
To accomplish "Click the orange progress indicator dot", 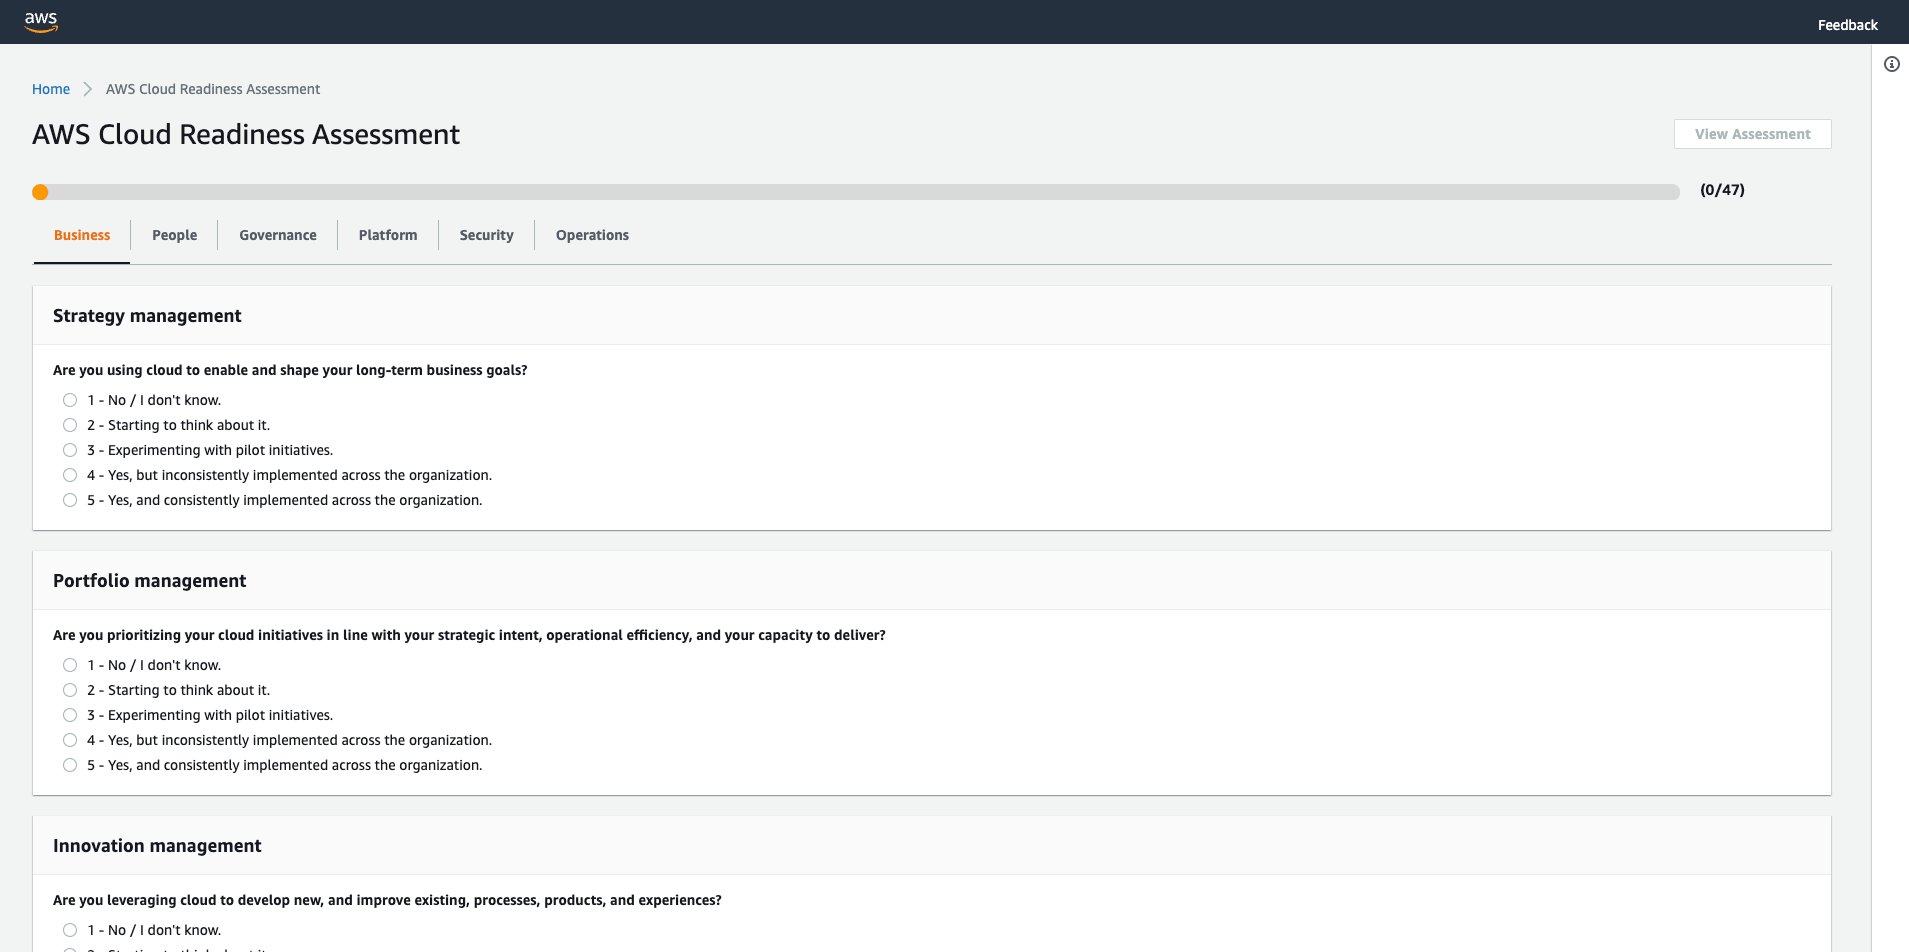I will 40,192.
